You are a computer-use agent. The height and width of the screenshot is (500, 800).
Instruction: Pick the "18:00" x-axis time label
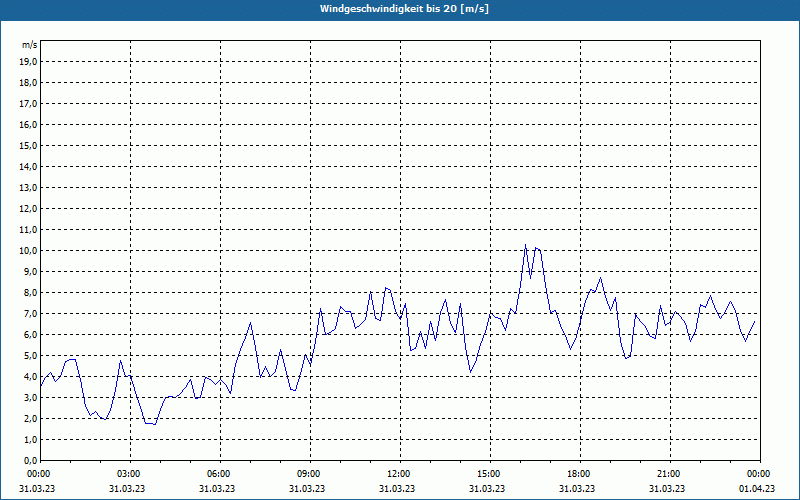(580, 474)
